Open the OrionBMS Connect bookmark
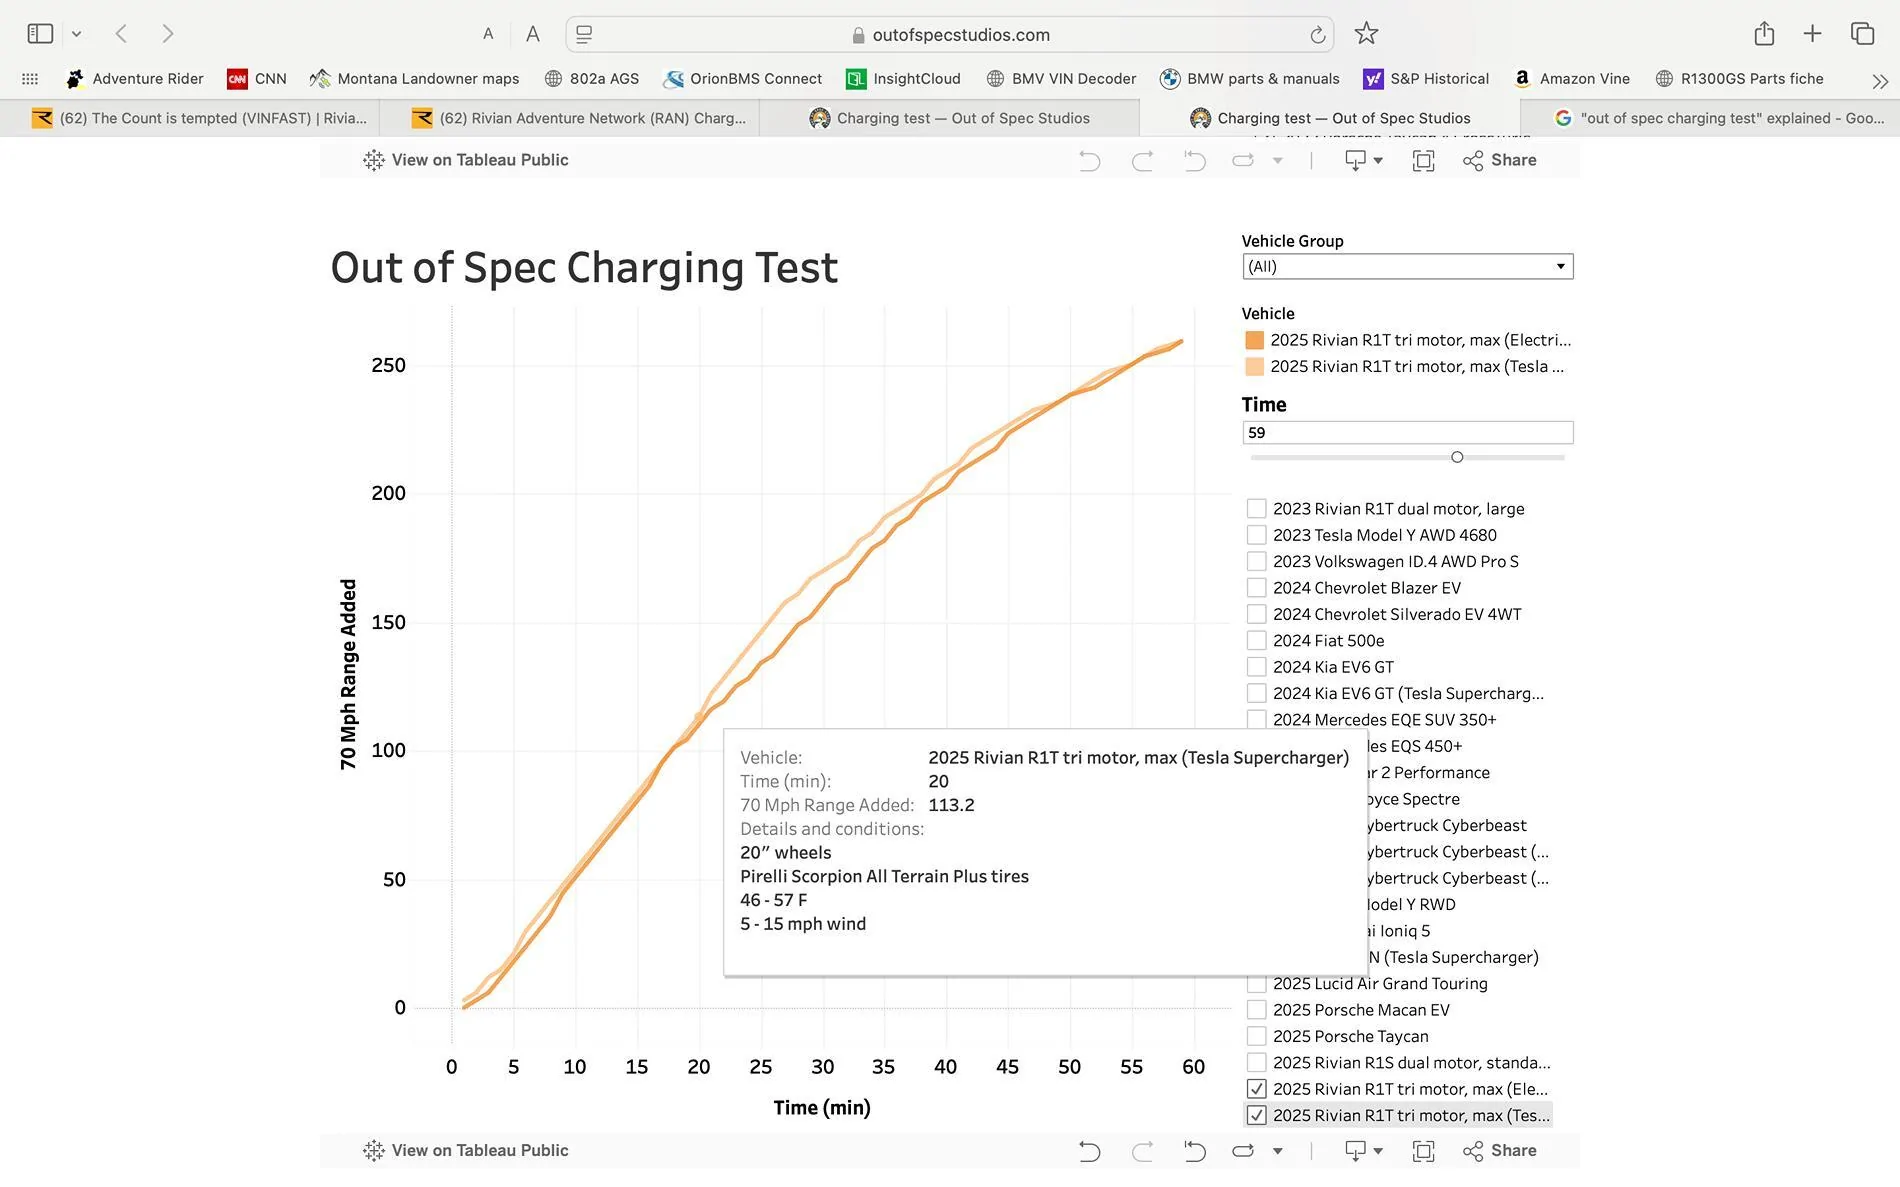Image resolution: width=1900 pixels, height=1187 pixels. (743, 79)
